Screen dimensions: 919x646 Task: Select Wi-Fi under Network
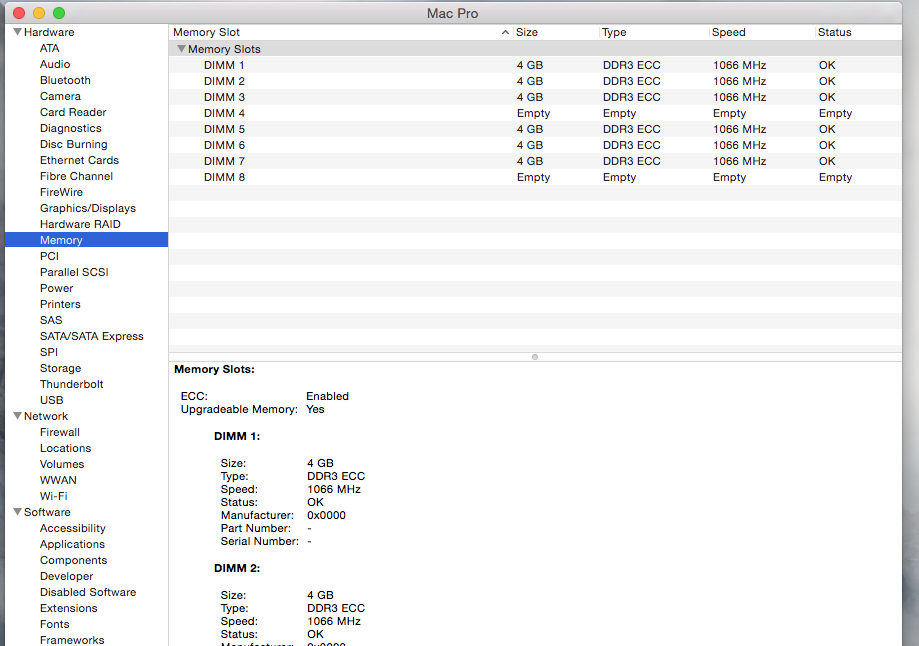[53, 496]
